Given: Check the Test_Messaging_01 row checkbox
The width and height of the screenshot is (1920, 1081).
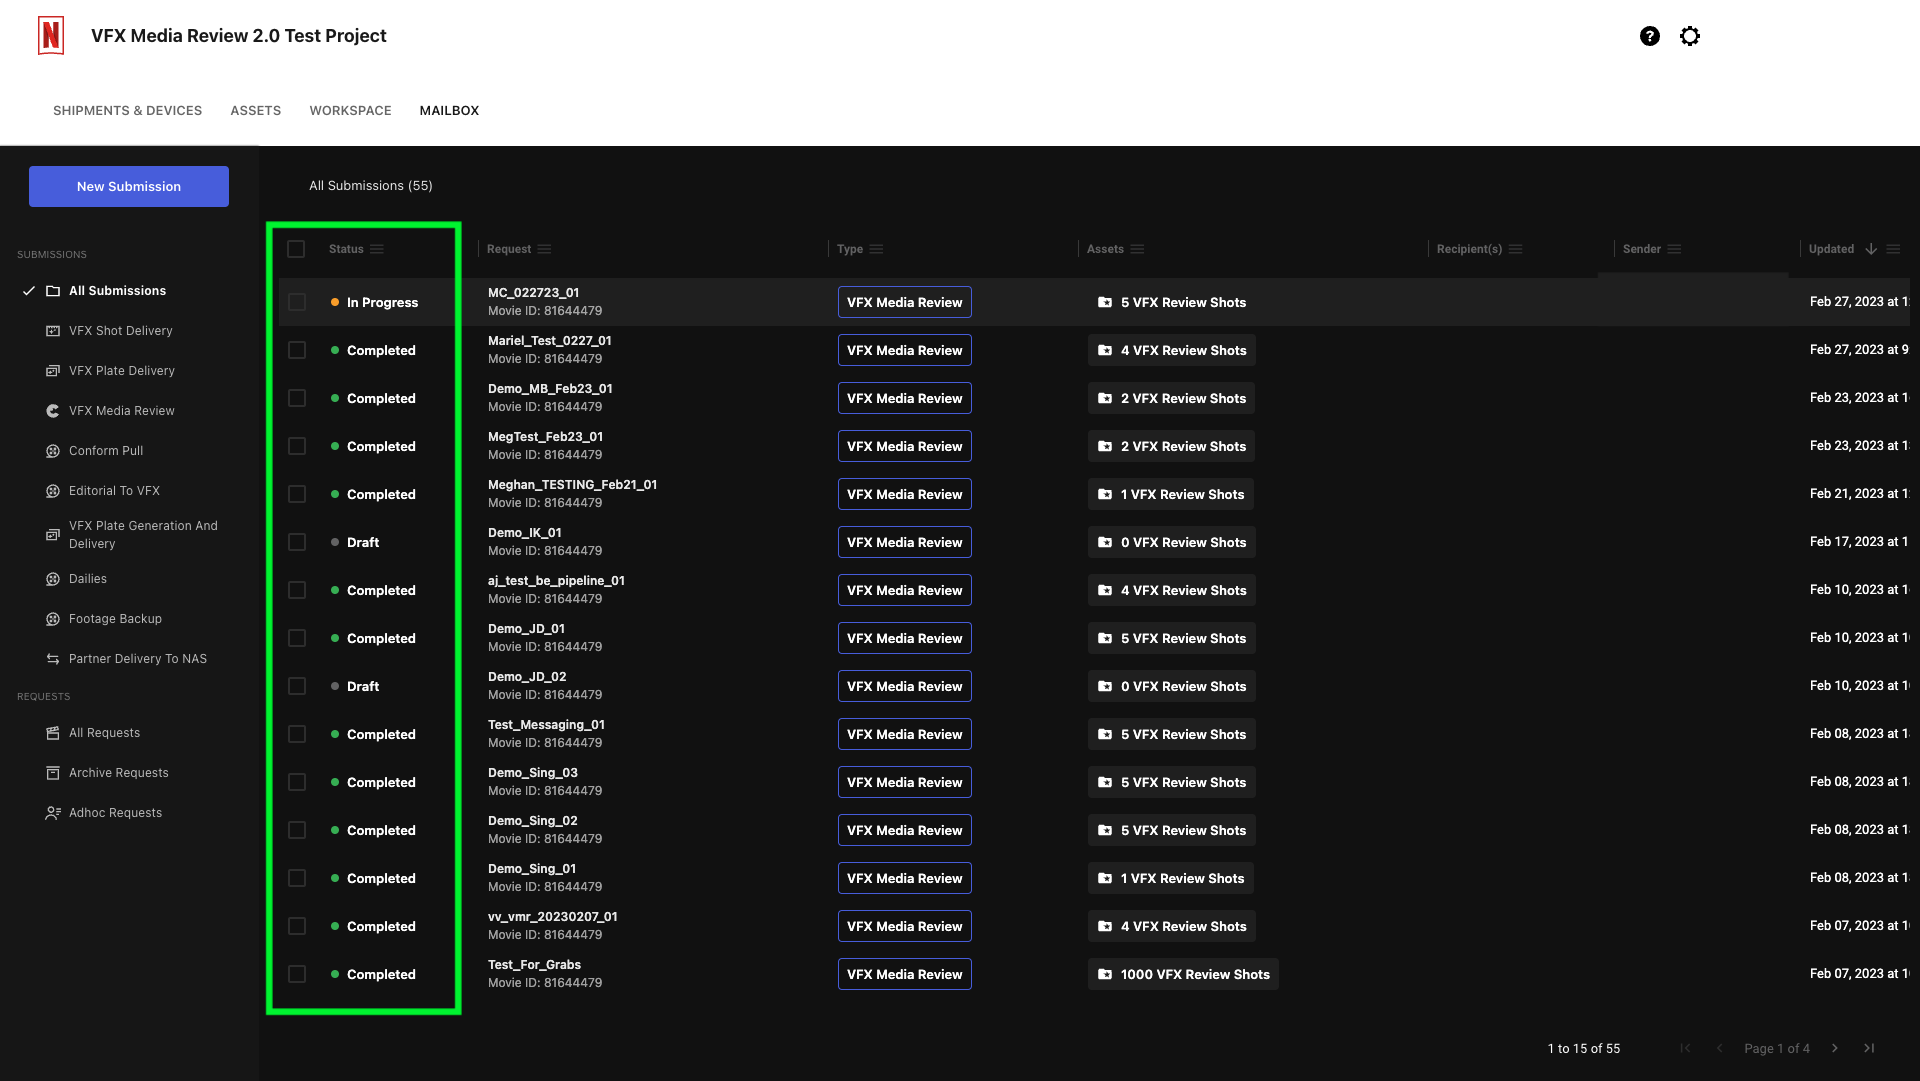Looking at the screenshot, I should point(297,734).
